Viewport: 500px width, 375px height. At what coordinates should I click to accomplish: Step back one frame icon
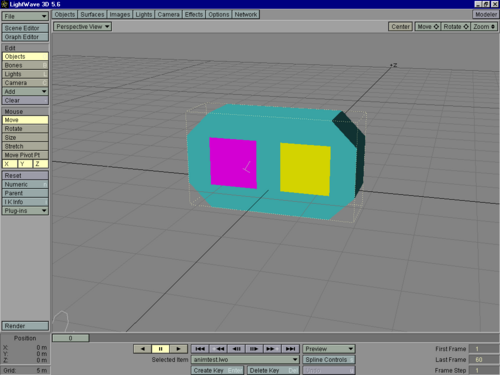236,349
